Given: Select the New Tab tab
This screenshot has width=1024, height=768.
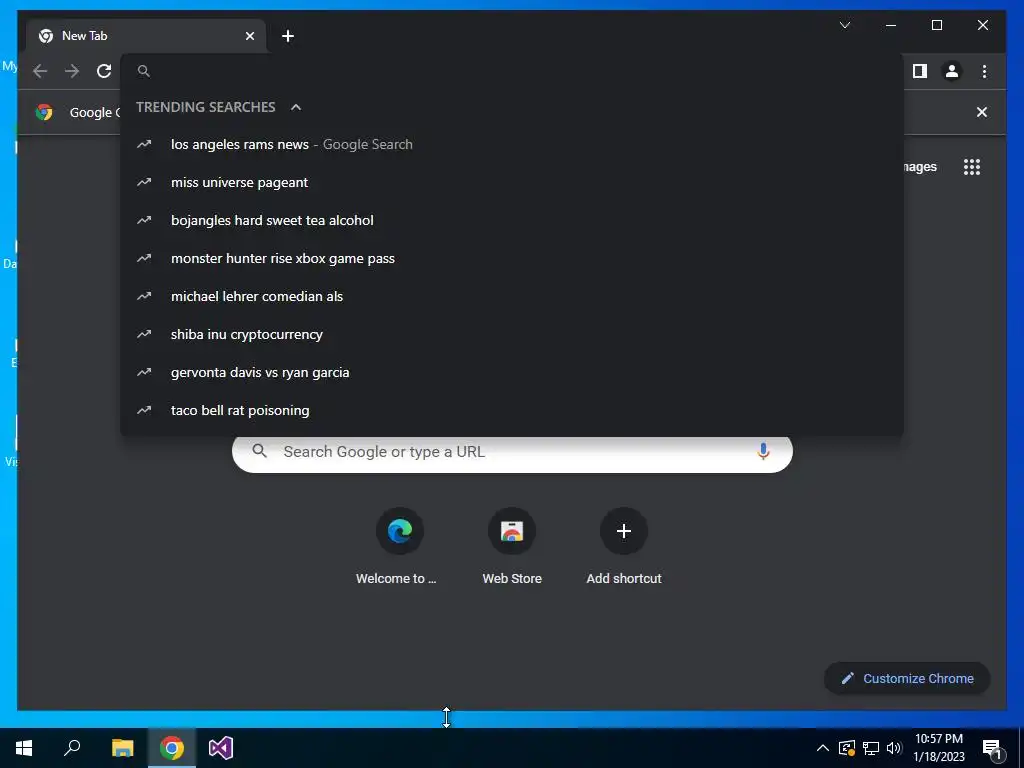Looking at the screenshot, I should (x=146, y=36).
